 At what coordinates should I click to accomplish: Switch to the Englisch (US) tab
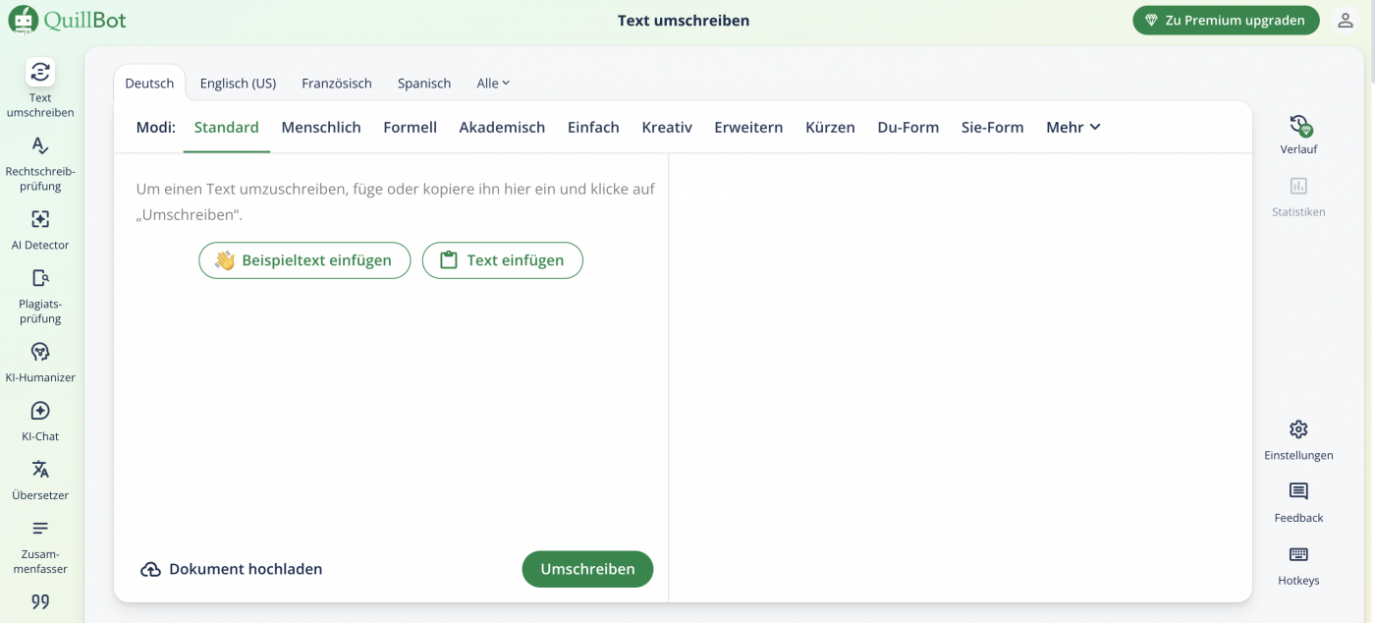pos(237,83)
